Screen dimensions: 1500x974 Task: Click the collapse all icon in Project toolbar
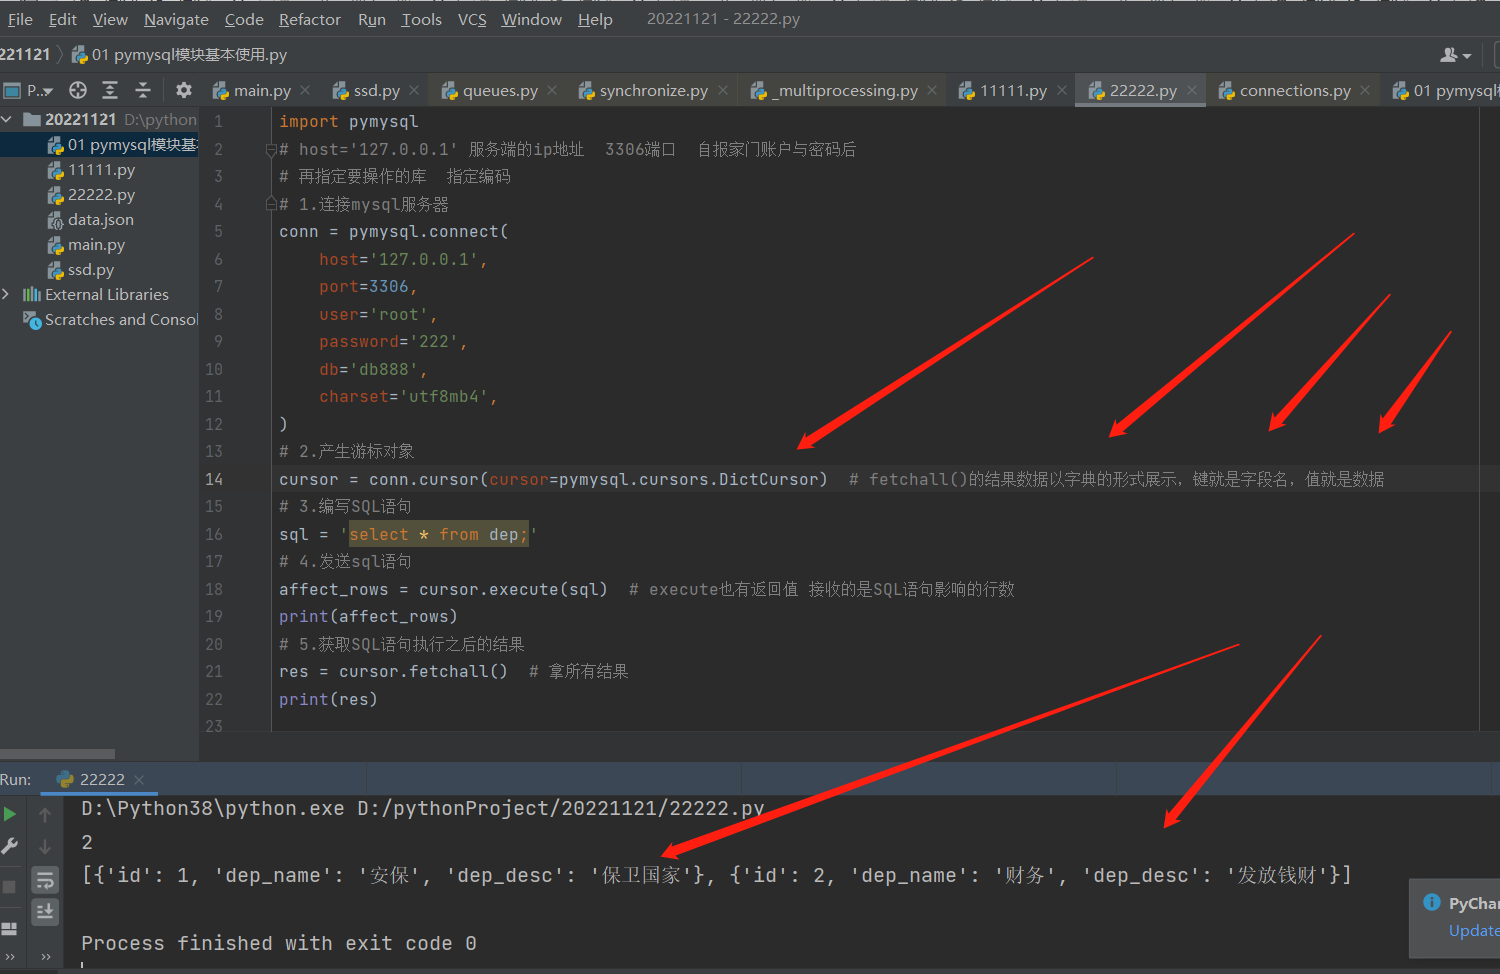pyautogui.click(x=143, y=90)
